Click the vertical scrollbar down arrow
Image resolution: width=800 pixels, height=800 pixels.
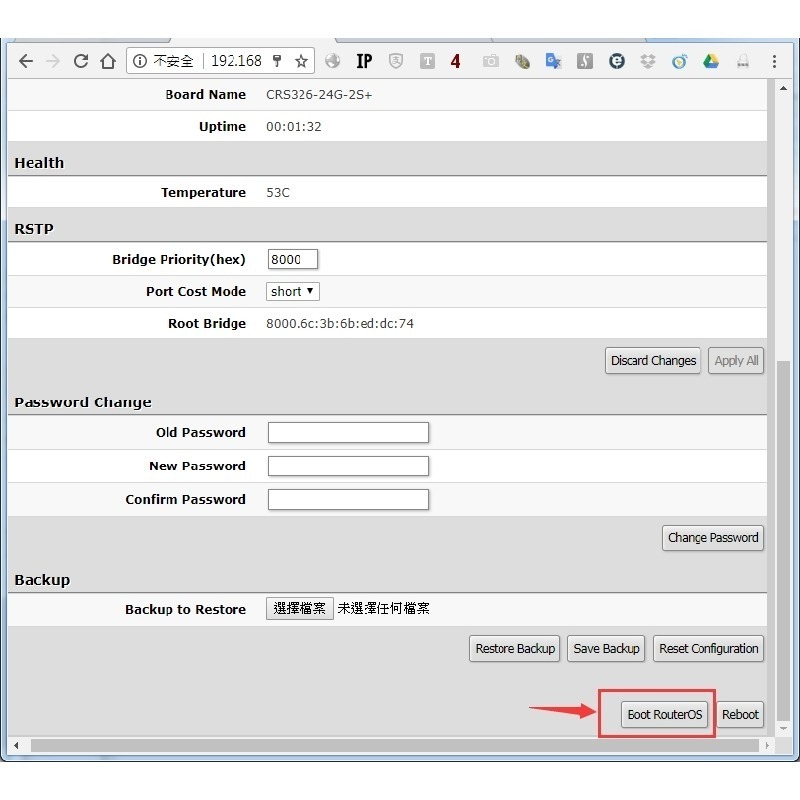783,726
